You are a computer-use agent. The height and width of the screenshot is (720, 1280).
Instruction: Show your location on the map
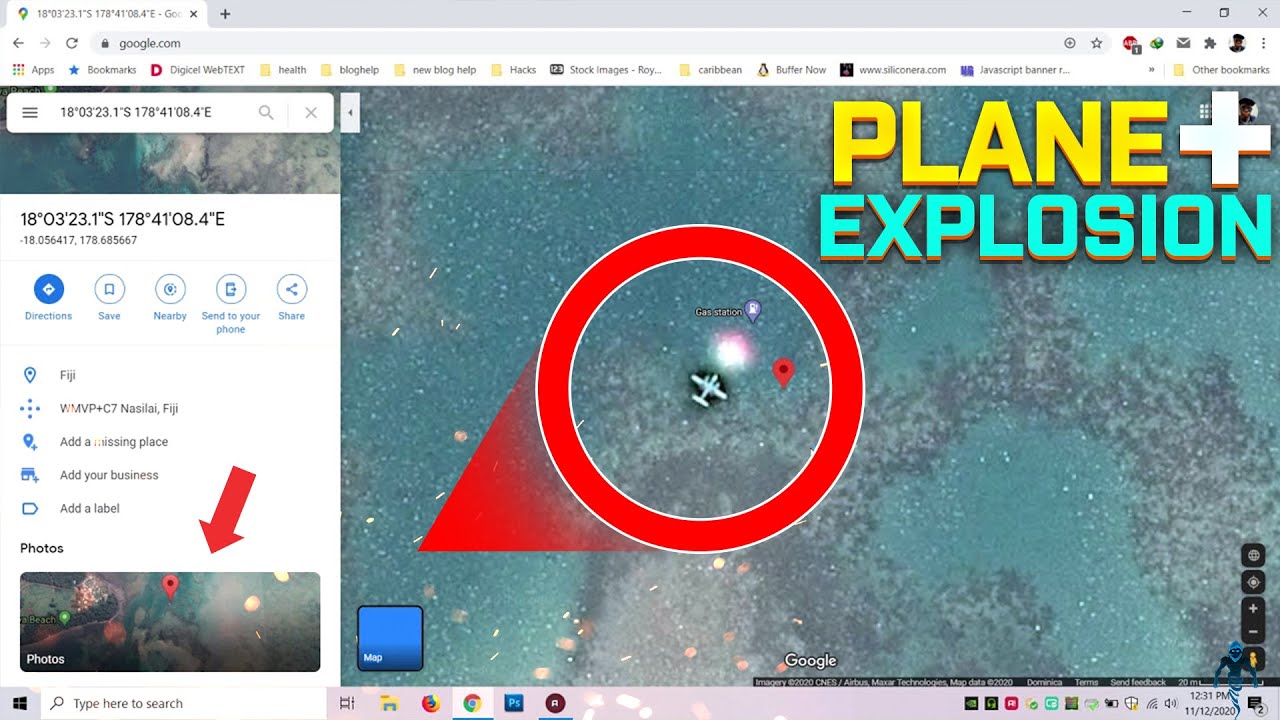(x=1253, y=582)
